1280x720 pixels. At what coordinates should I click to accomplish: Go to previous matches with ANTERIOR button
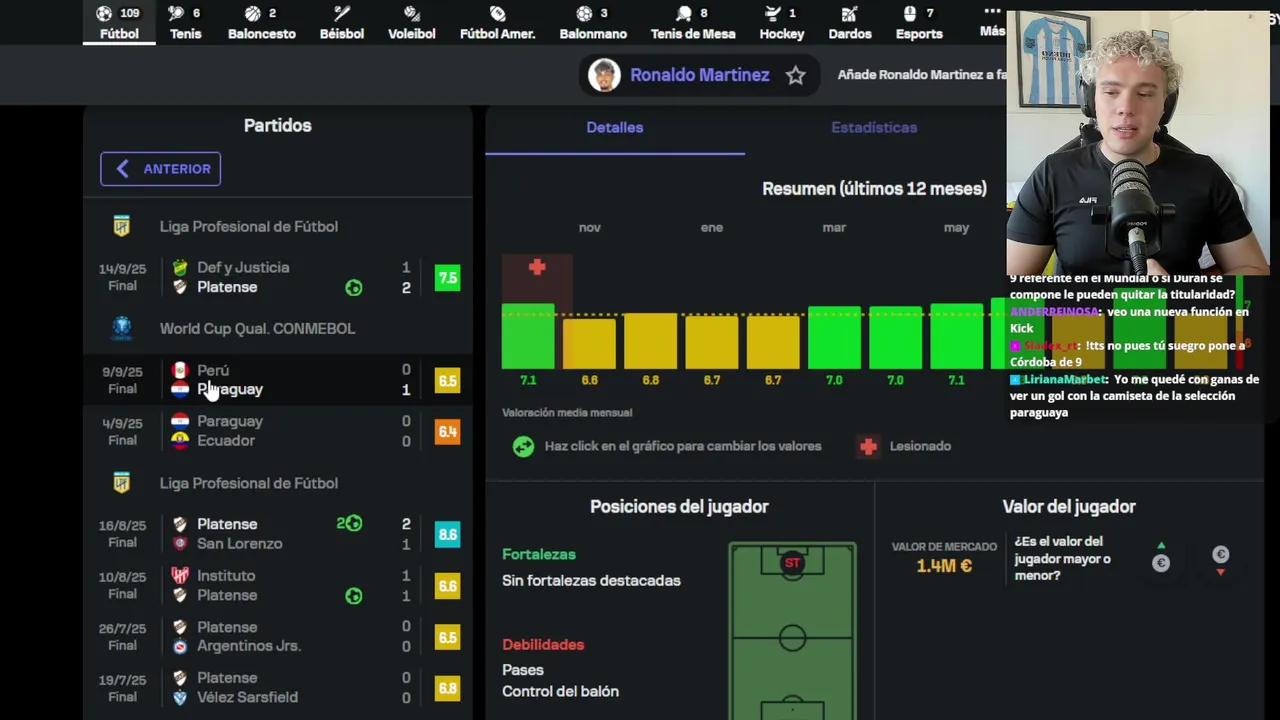coord(160,169)
